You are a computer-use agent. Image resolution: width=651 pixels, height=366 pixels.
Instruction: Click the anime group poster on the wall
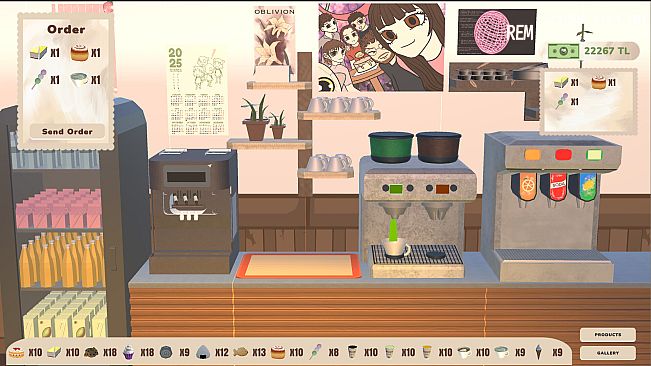[382, 47]
